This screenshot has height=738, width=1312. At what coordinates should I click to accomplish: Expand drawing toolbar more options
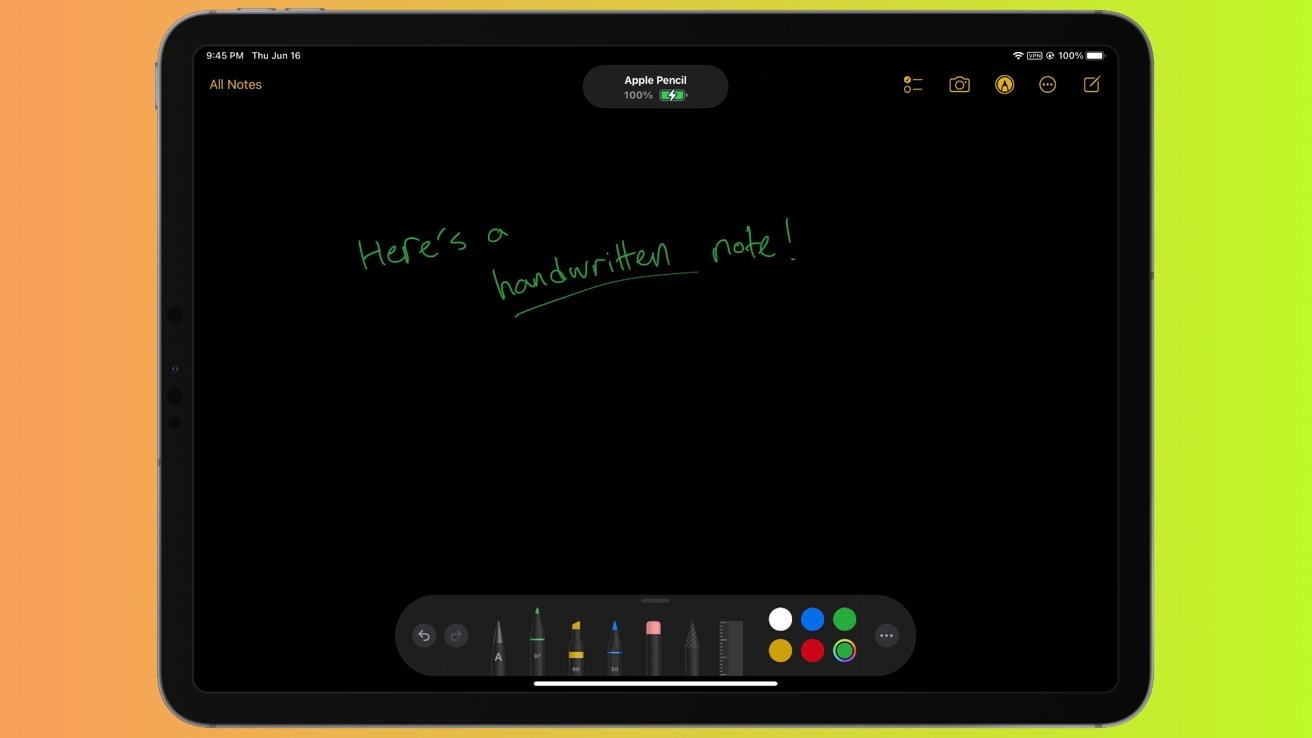[886, 636]
